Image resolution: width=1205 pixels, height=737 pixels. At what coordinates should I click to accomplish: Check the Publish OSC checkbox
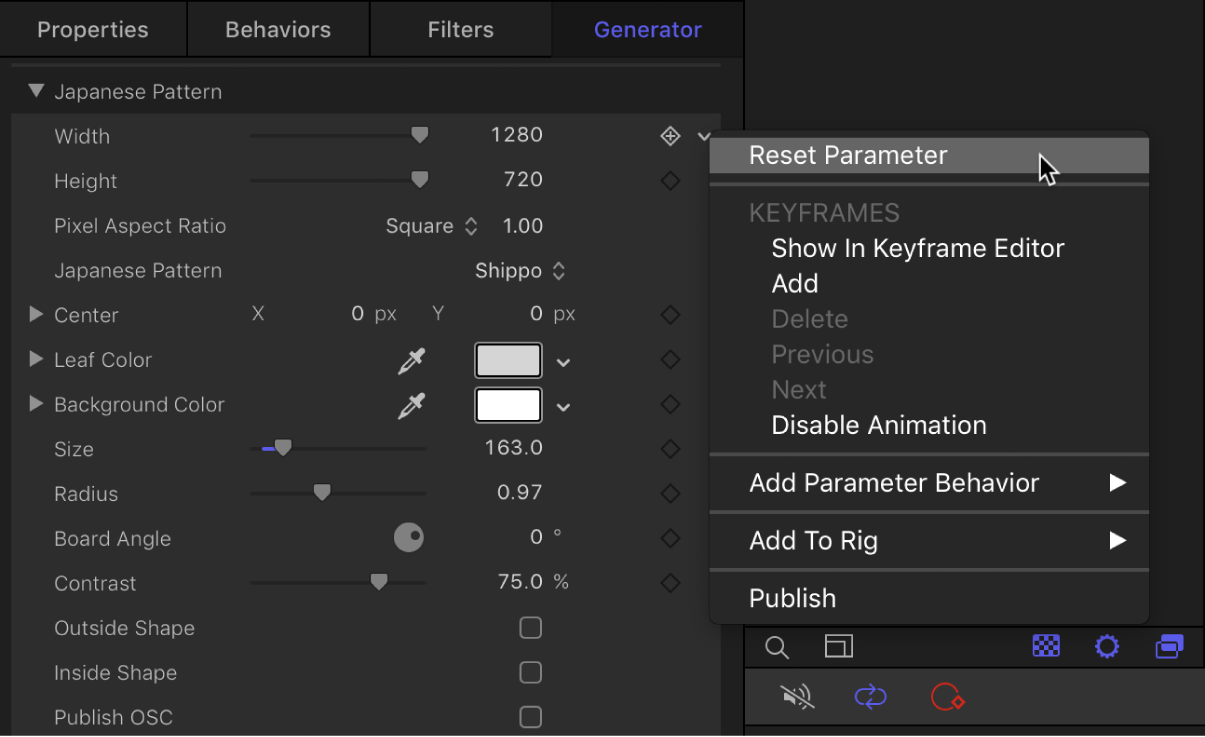(x=531, y=717)
